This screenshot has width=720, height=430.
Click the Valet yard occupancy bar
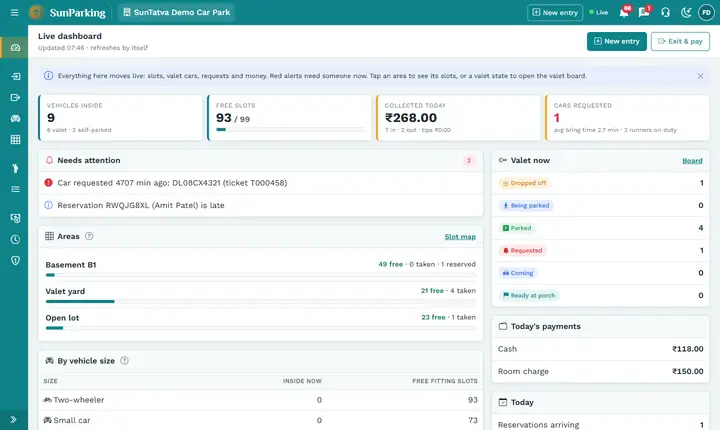click(x=261, y=301)
